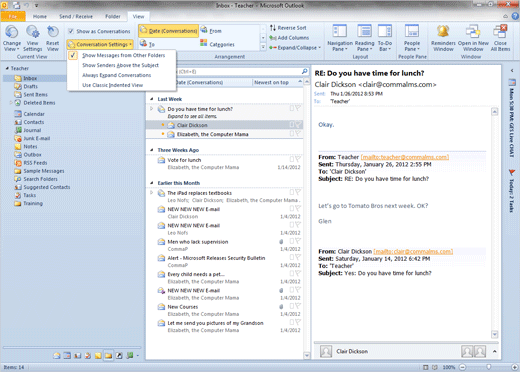The height and width of the screenshot is (372, 520).
Task: Arrange messages by From
Action: pos(211,31)
